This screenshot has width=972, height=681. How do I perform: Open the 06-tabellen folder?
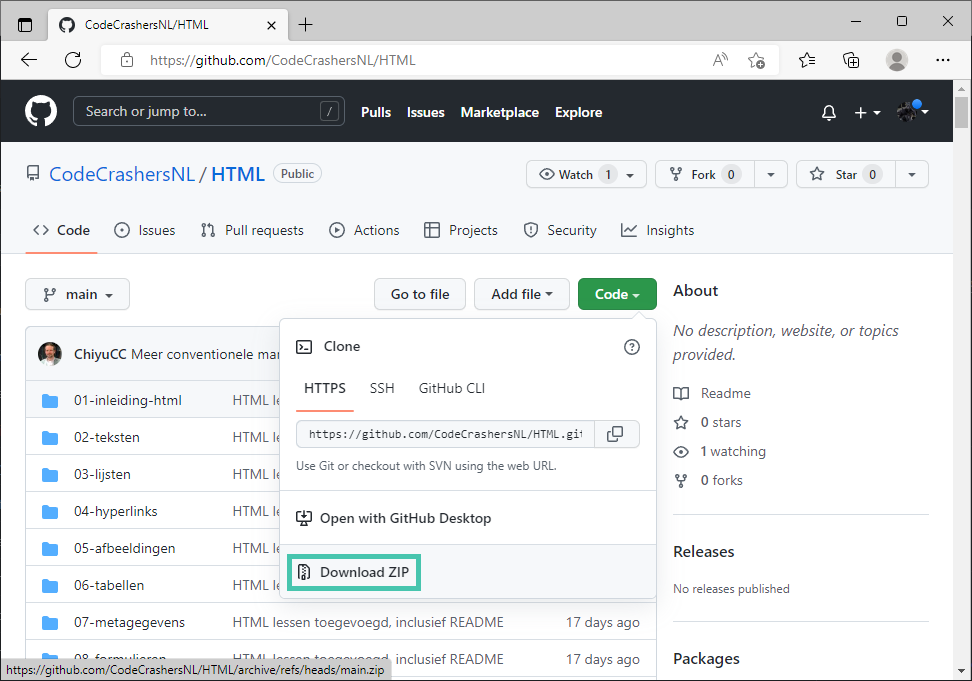coord(109,586)
